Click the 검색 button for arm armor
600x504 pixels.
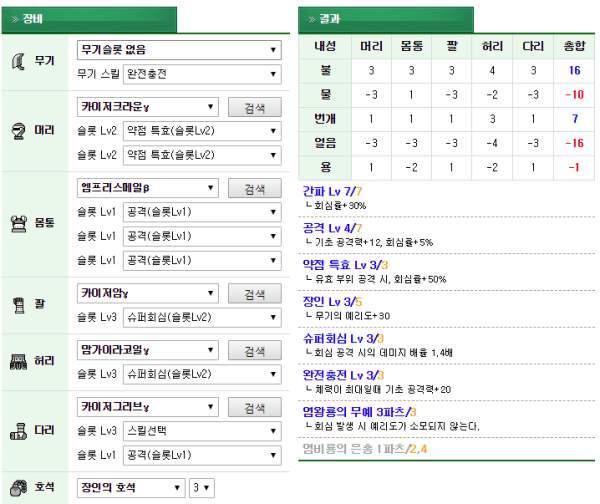255,294
